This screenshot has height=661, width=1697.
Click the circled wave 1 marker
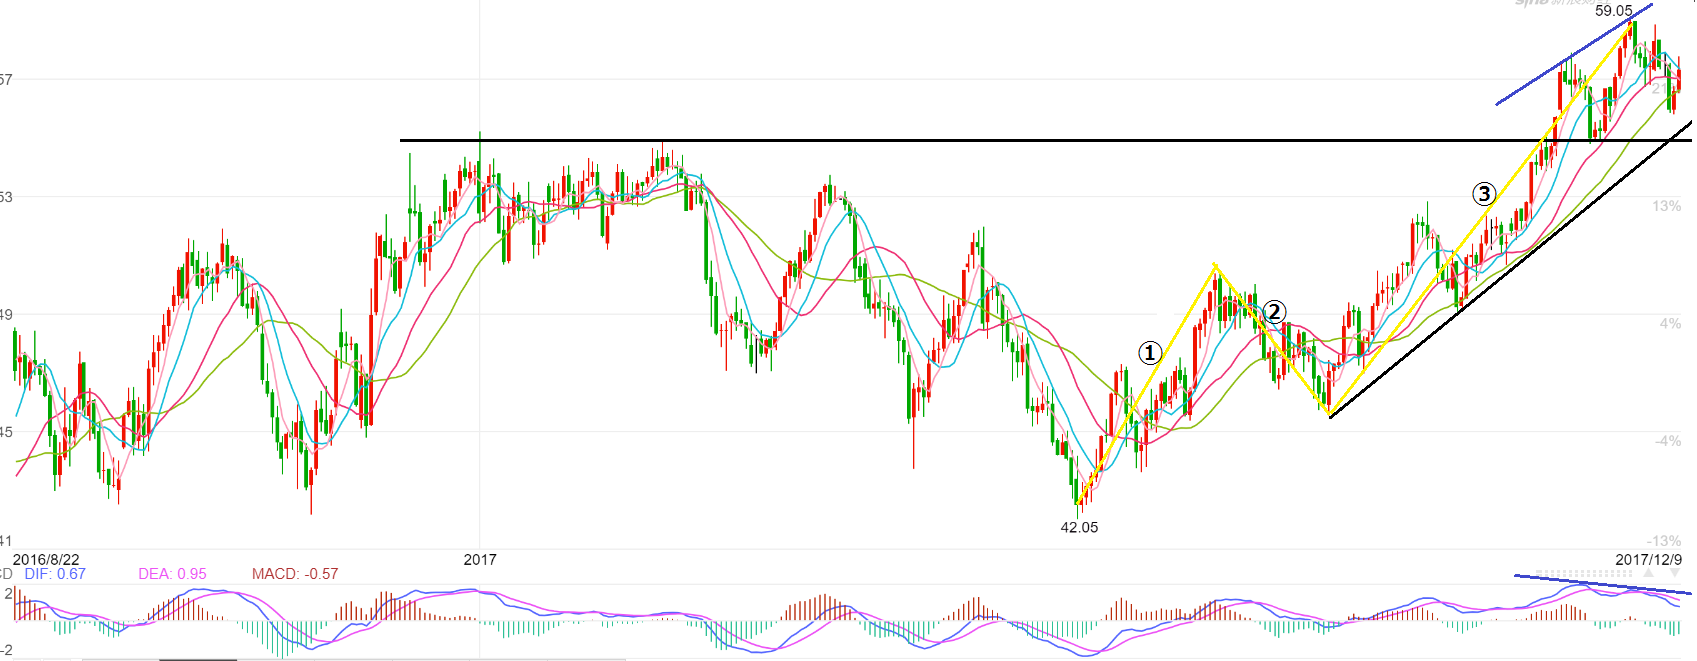tap(1150, 353)
